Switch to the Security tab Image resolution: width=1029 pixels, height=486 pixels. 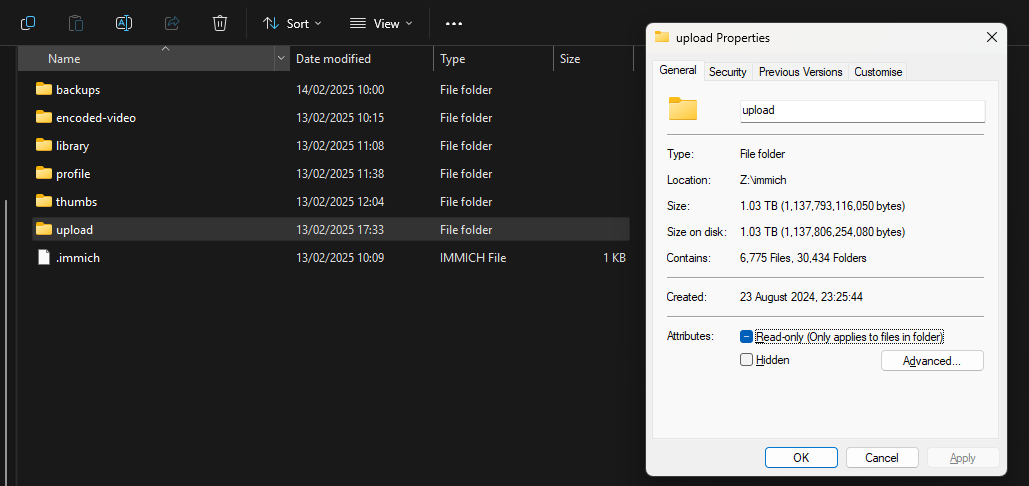(x=727, y=71)
